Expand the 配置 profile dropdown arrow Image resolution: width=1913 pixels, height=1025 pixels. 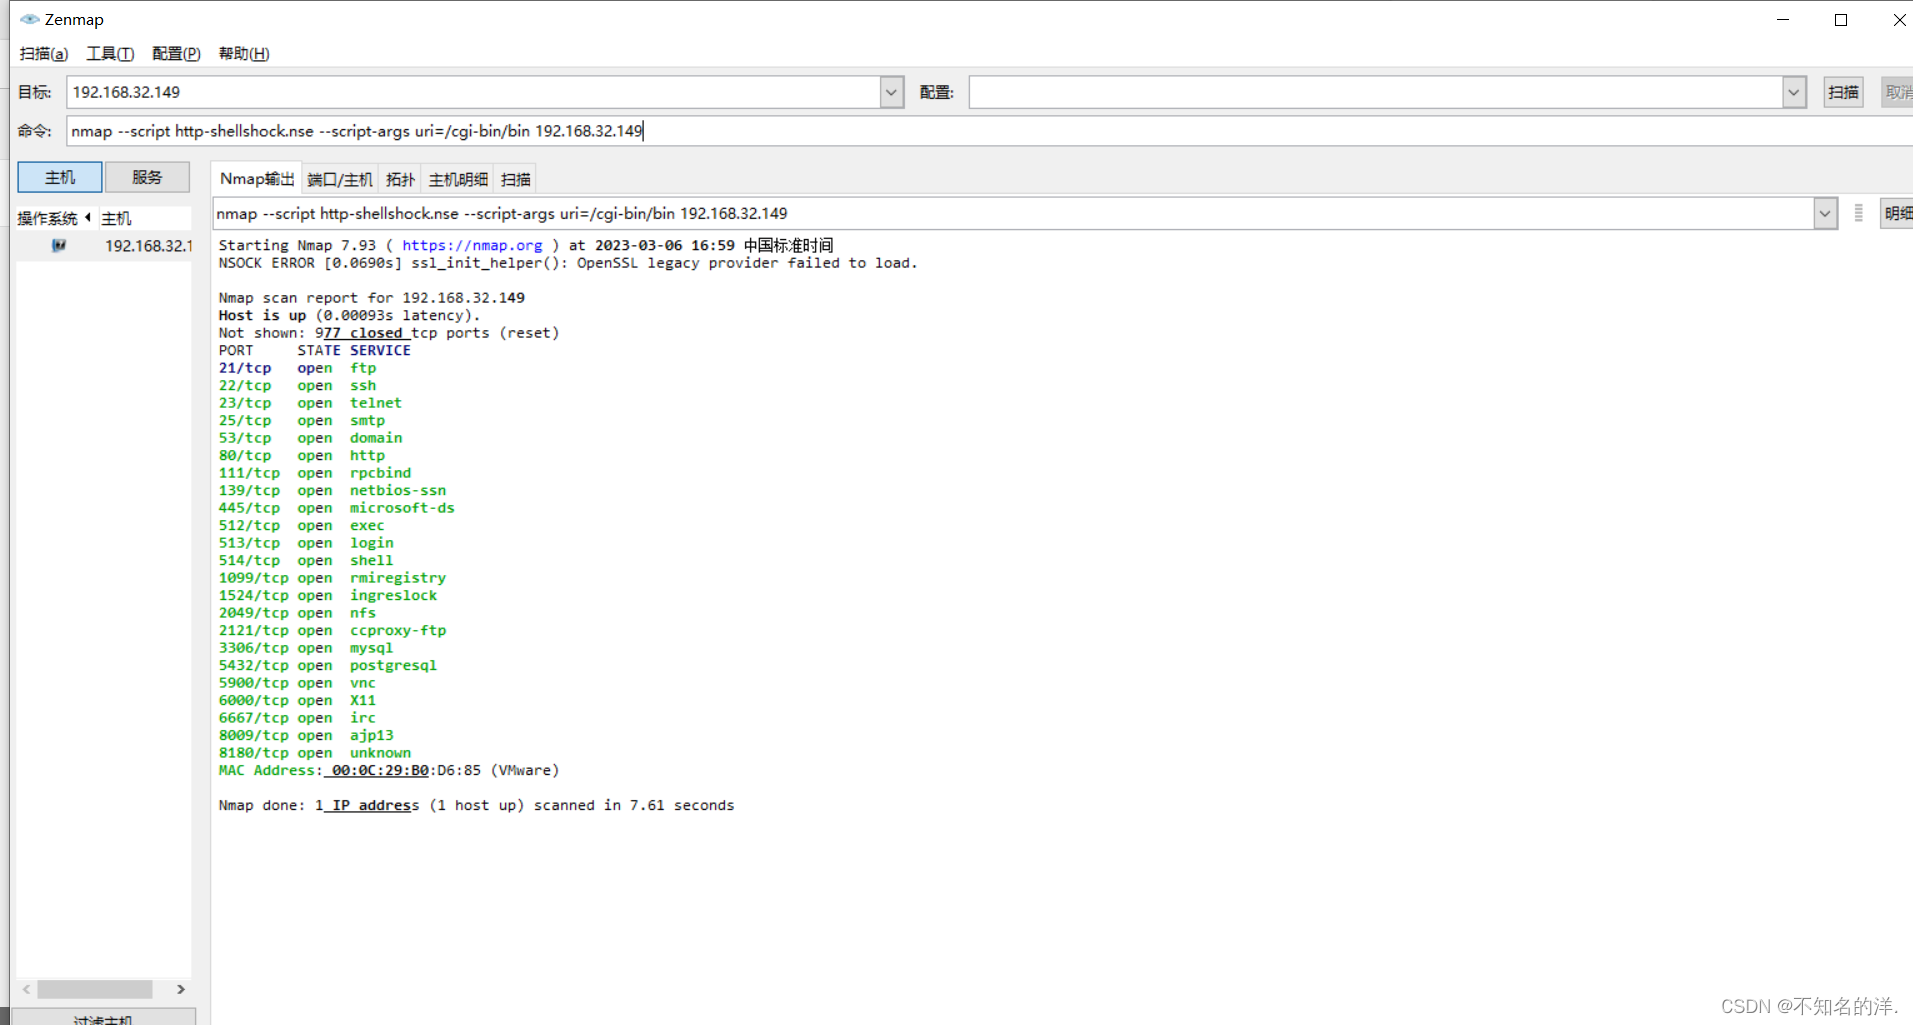pyautogui.click(x=1794, y=92)
